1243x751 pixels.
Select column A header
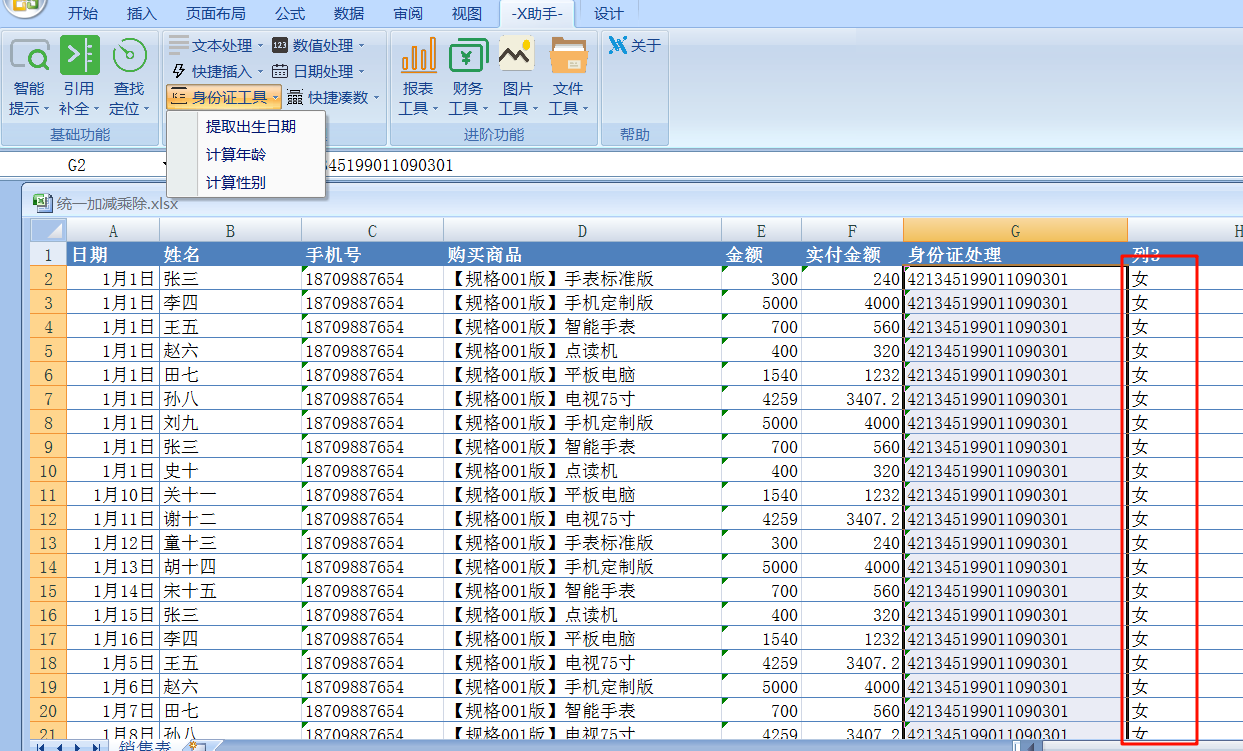(113, 231)
